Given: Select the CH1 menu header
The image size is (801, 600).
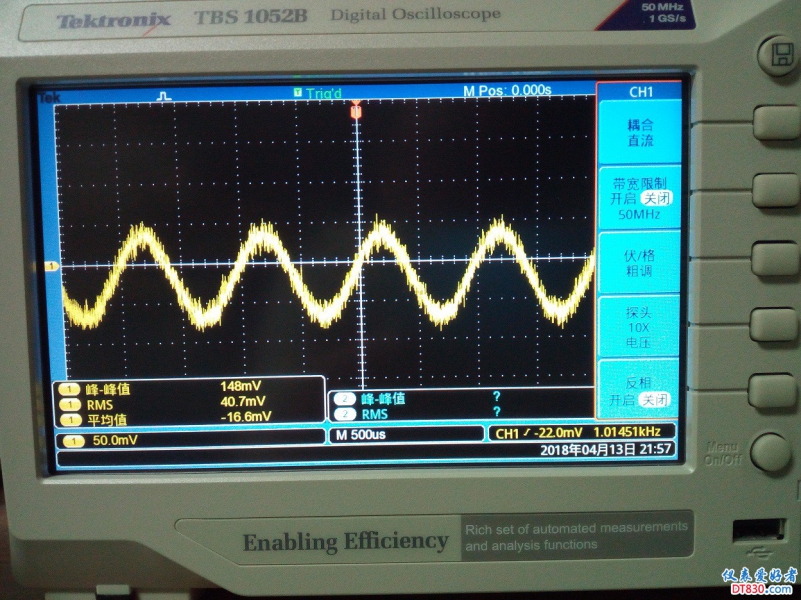Looking at the screenshot, I should [x=640, y=92].
